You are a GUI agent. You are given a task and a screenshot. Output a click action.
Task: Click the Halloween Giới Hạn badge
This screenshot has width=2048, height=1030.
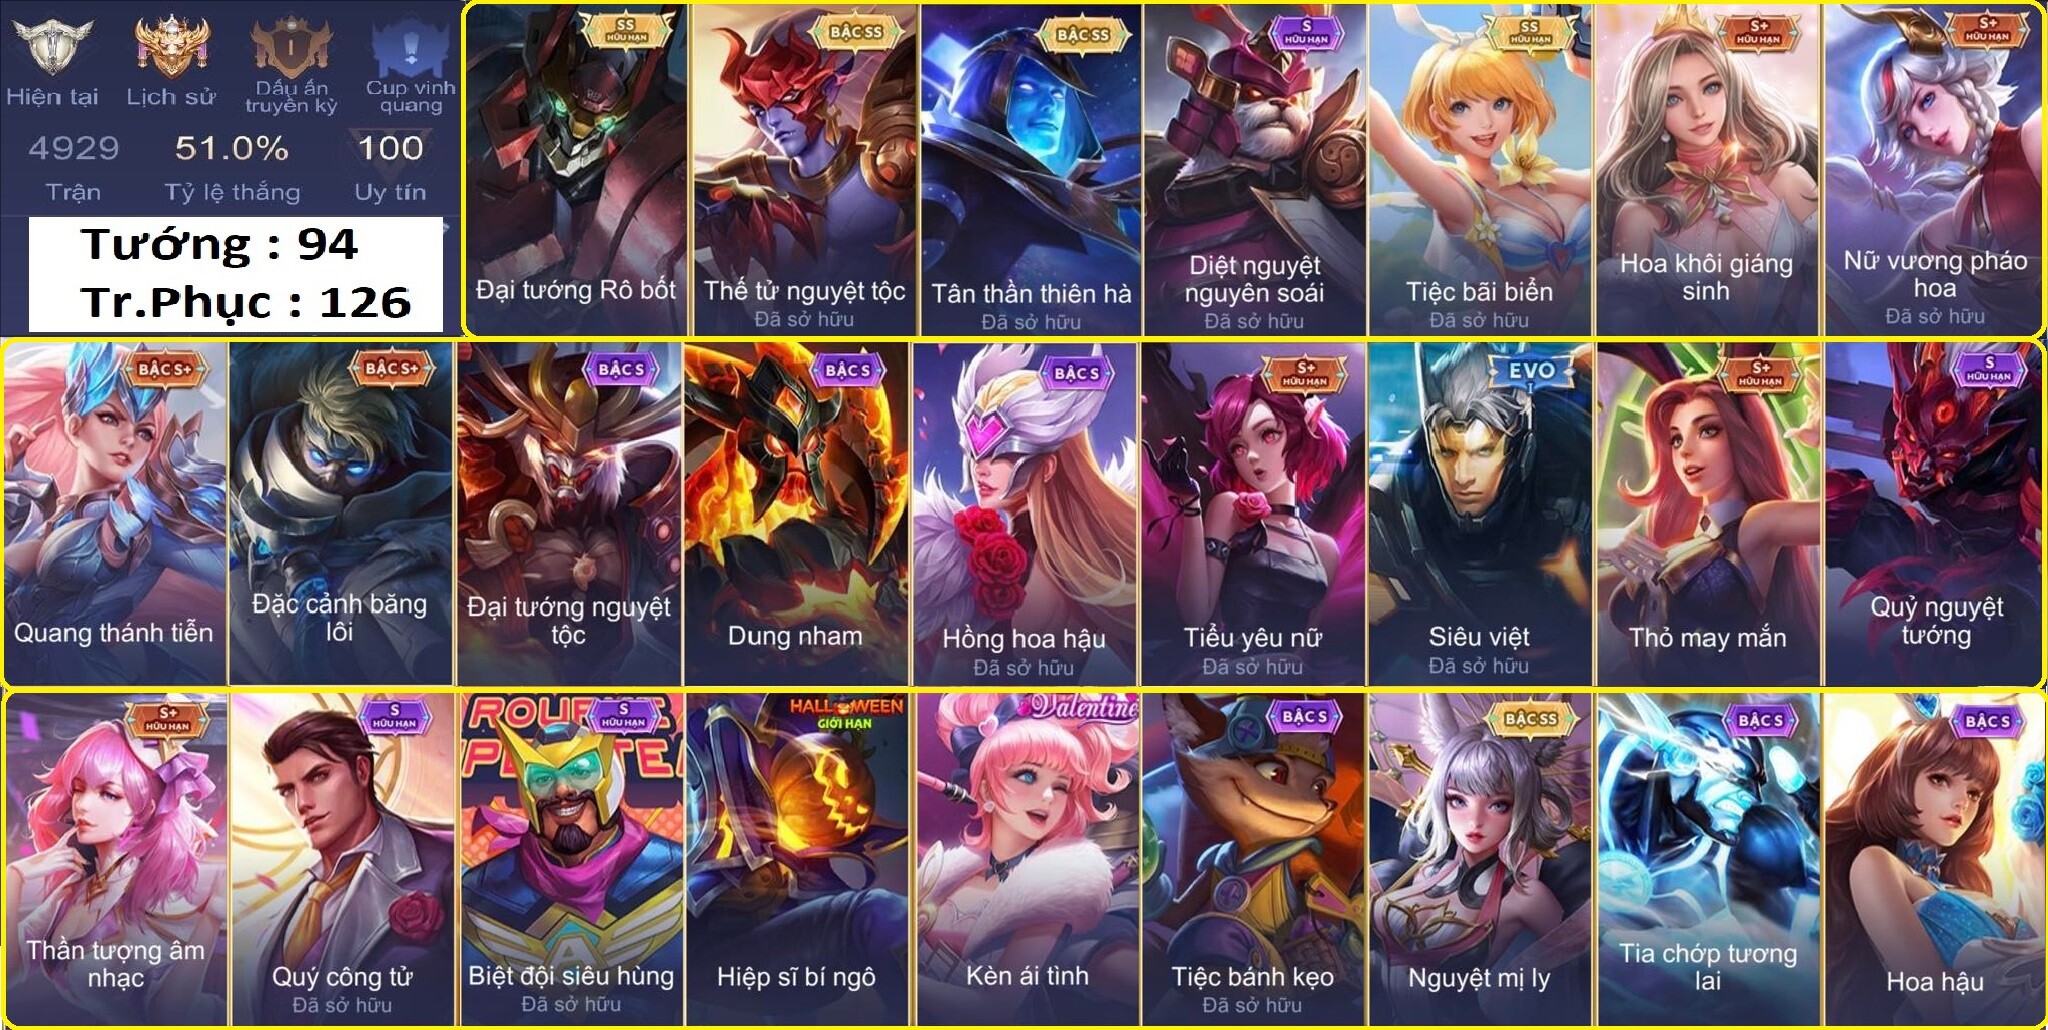pos(845,713)
